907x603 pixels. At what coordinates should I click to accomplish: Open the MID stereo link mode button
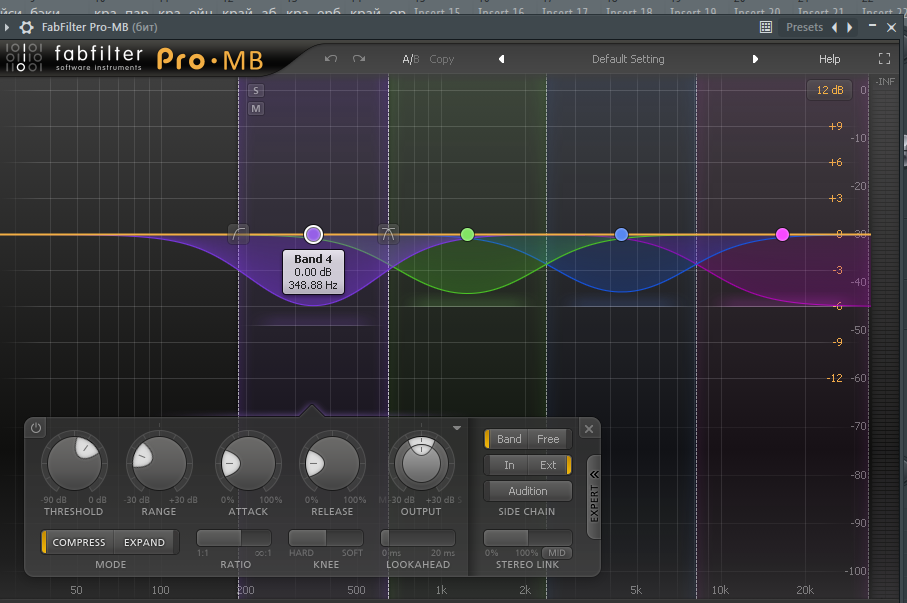click(557, 553)
